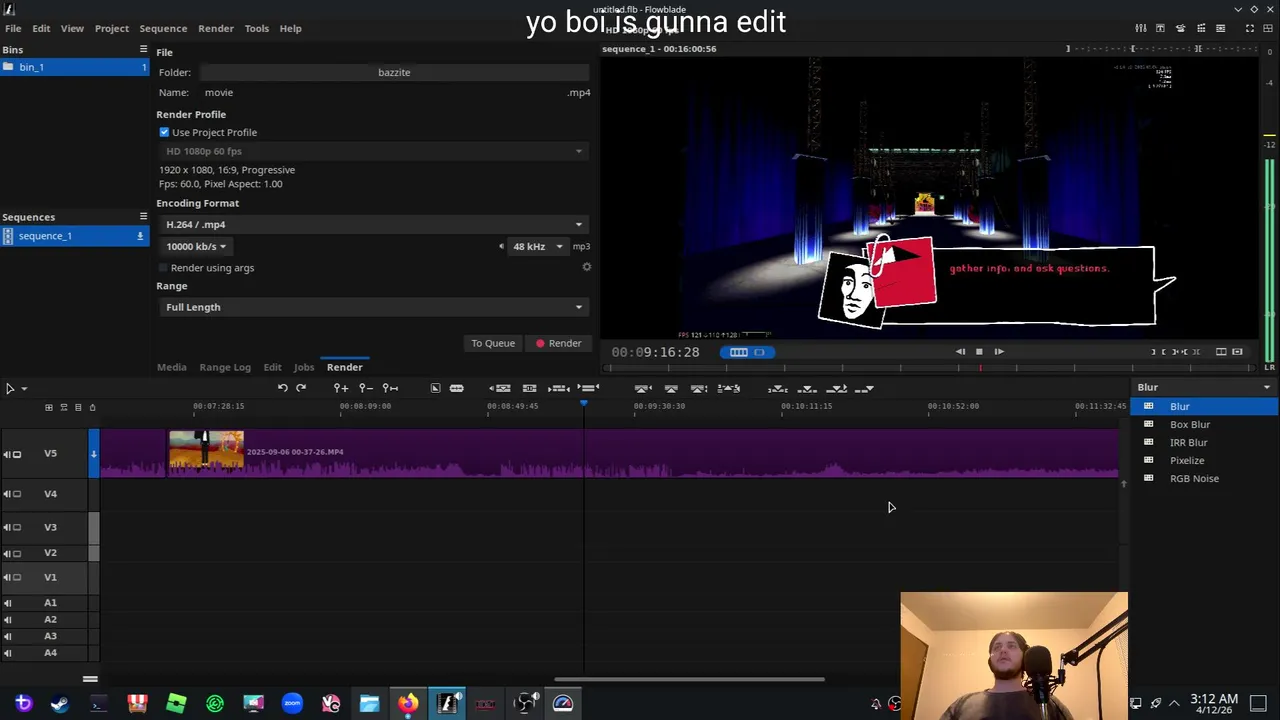Viewport: 1280px width, 720px height.
Task: Open the File menu
Action: [13, 28]
